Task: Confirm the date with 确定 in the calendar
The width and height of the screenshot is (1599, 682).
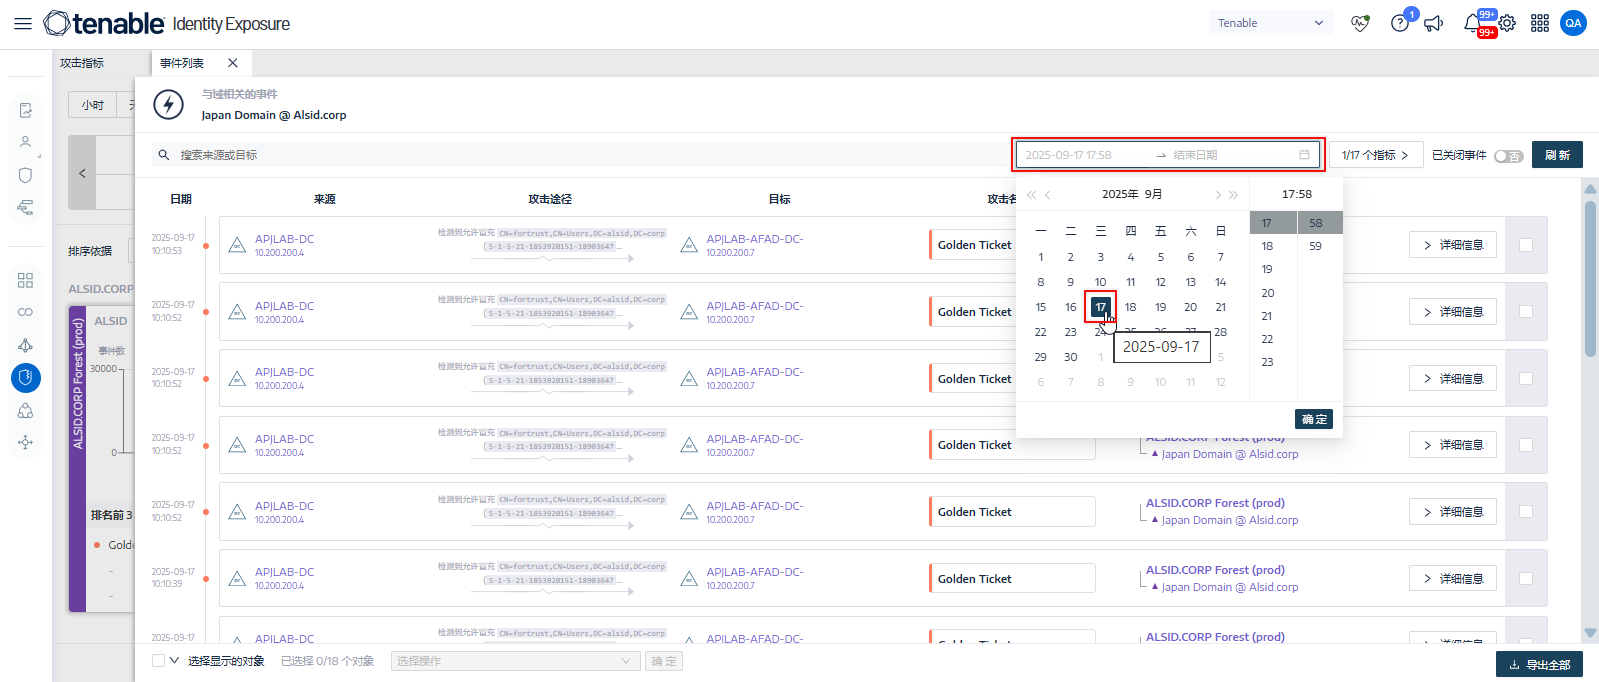Action: click(x=1314, y=419)
